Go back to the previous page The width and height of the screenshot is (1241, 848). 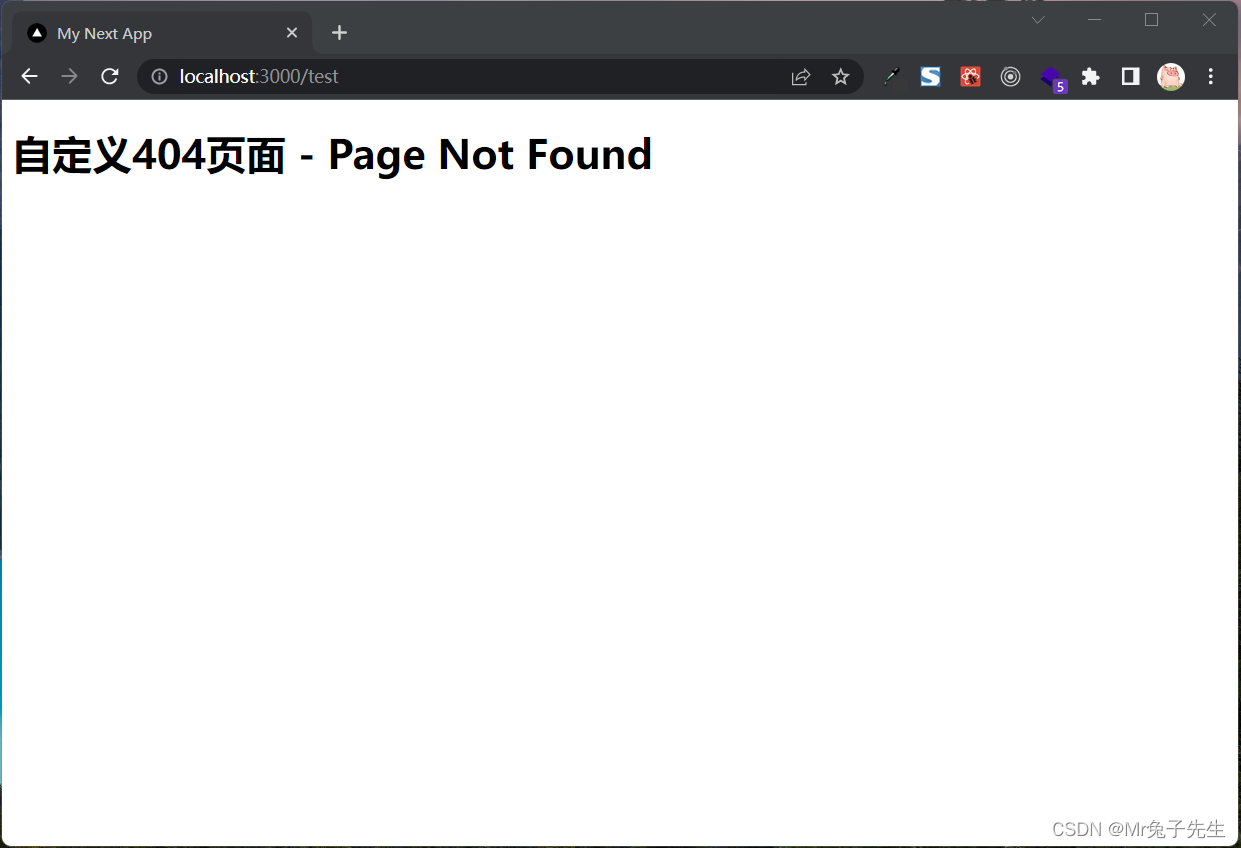tap(29, 77)
